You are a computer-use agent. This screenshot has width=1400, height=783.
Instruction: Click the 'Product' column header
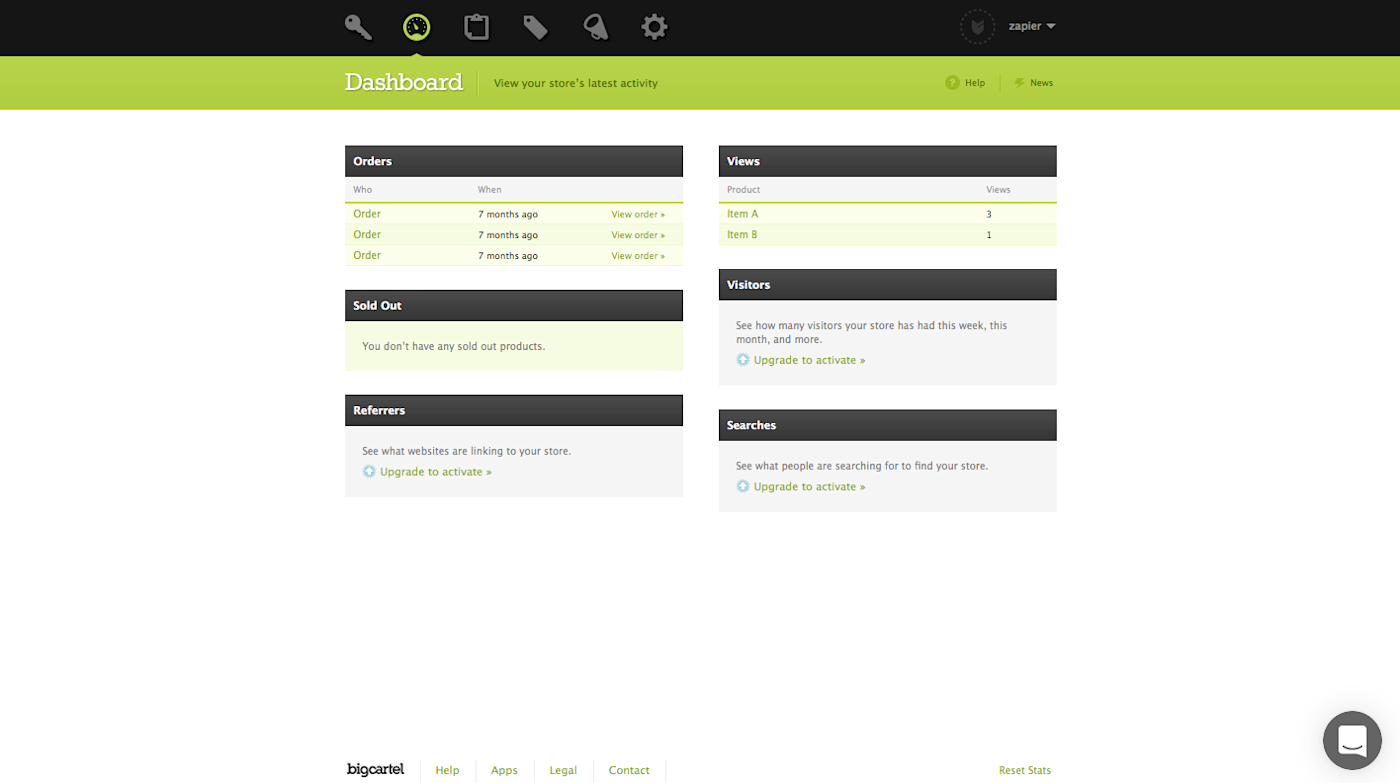[744, 190]
